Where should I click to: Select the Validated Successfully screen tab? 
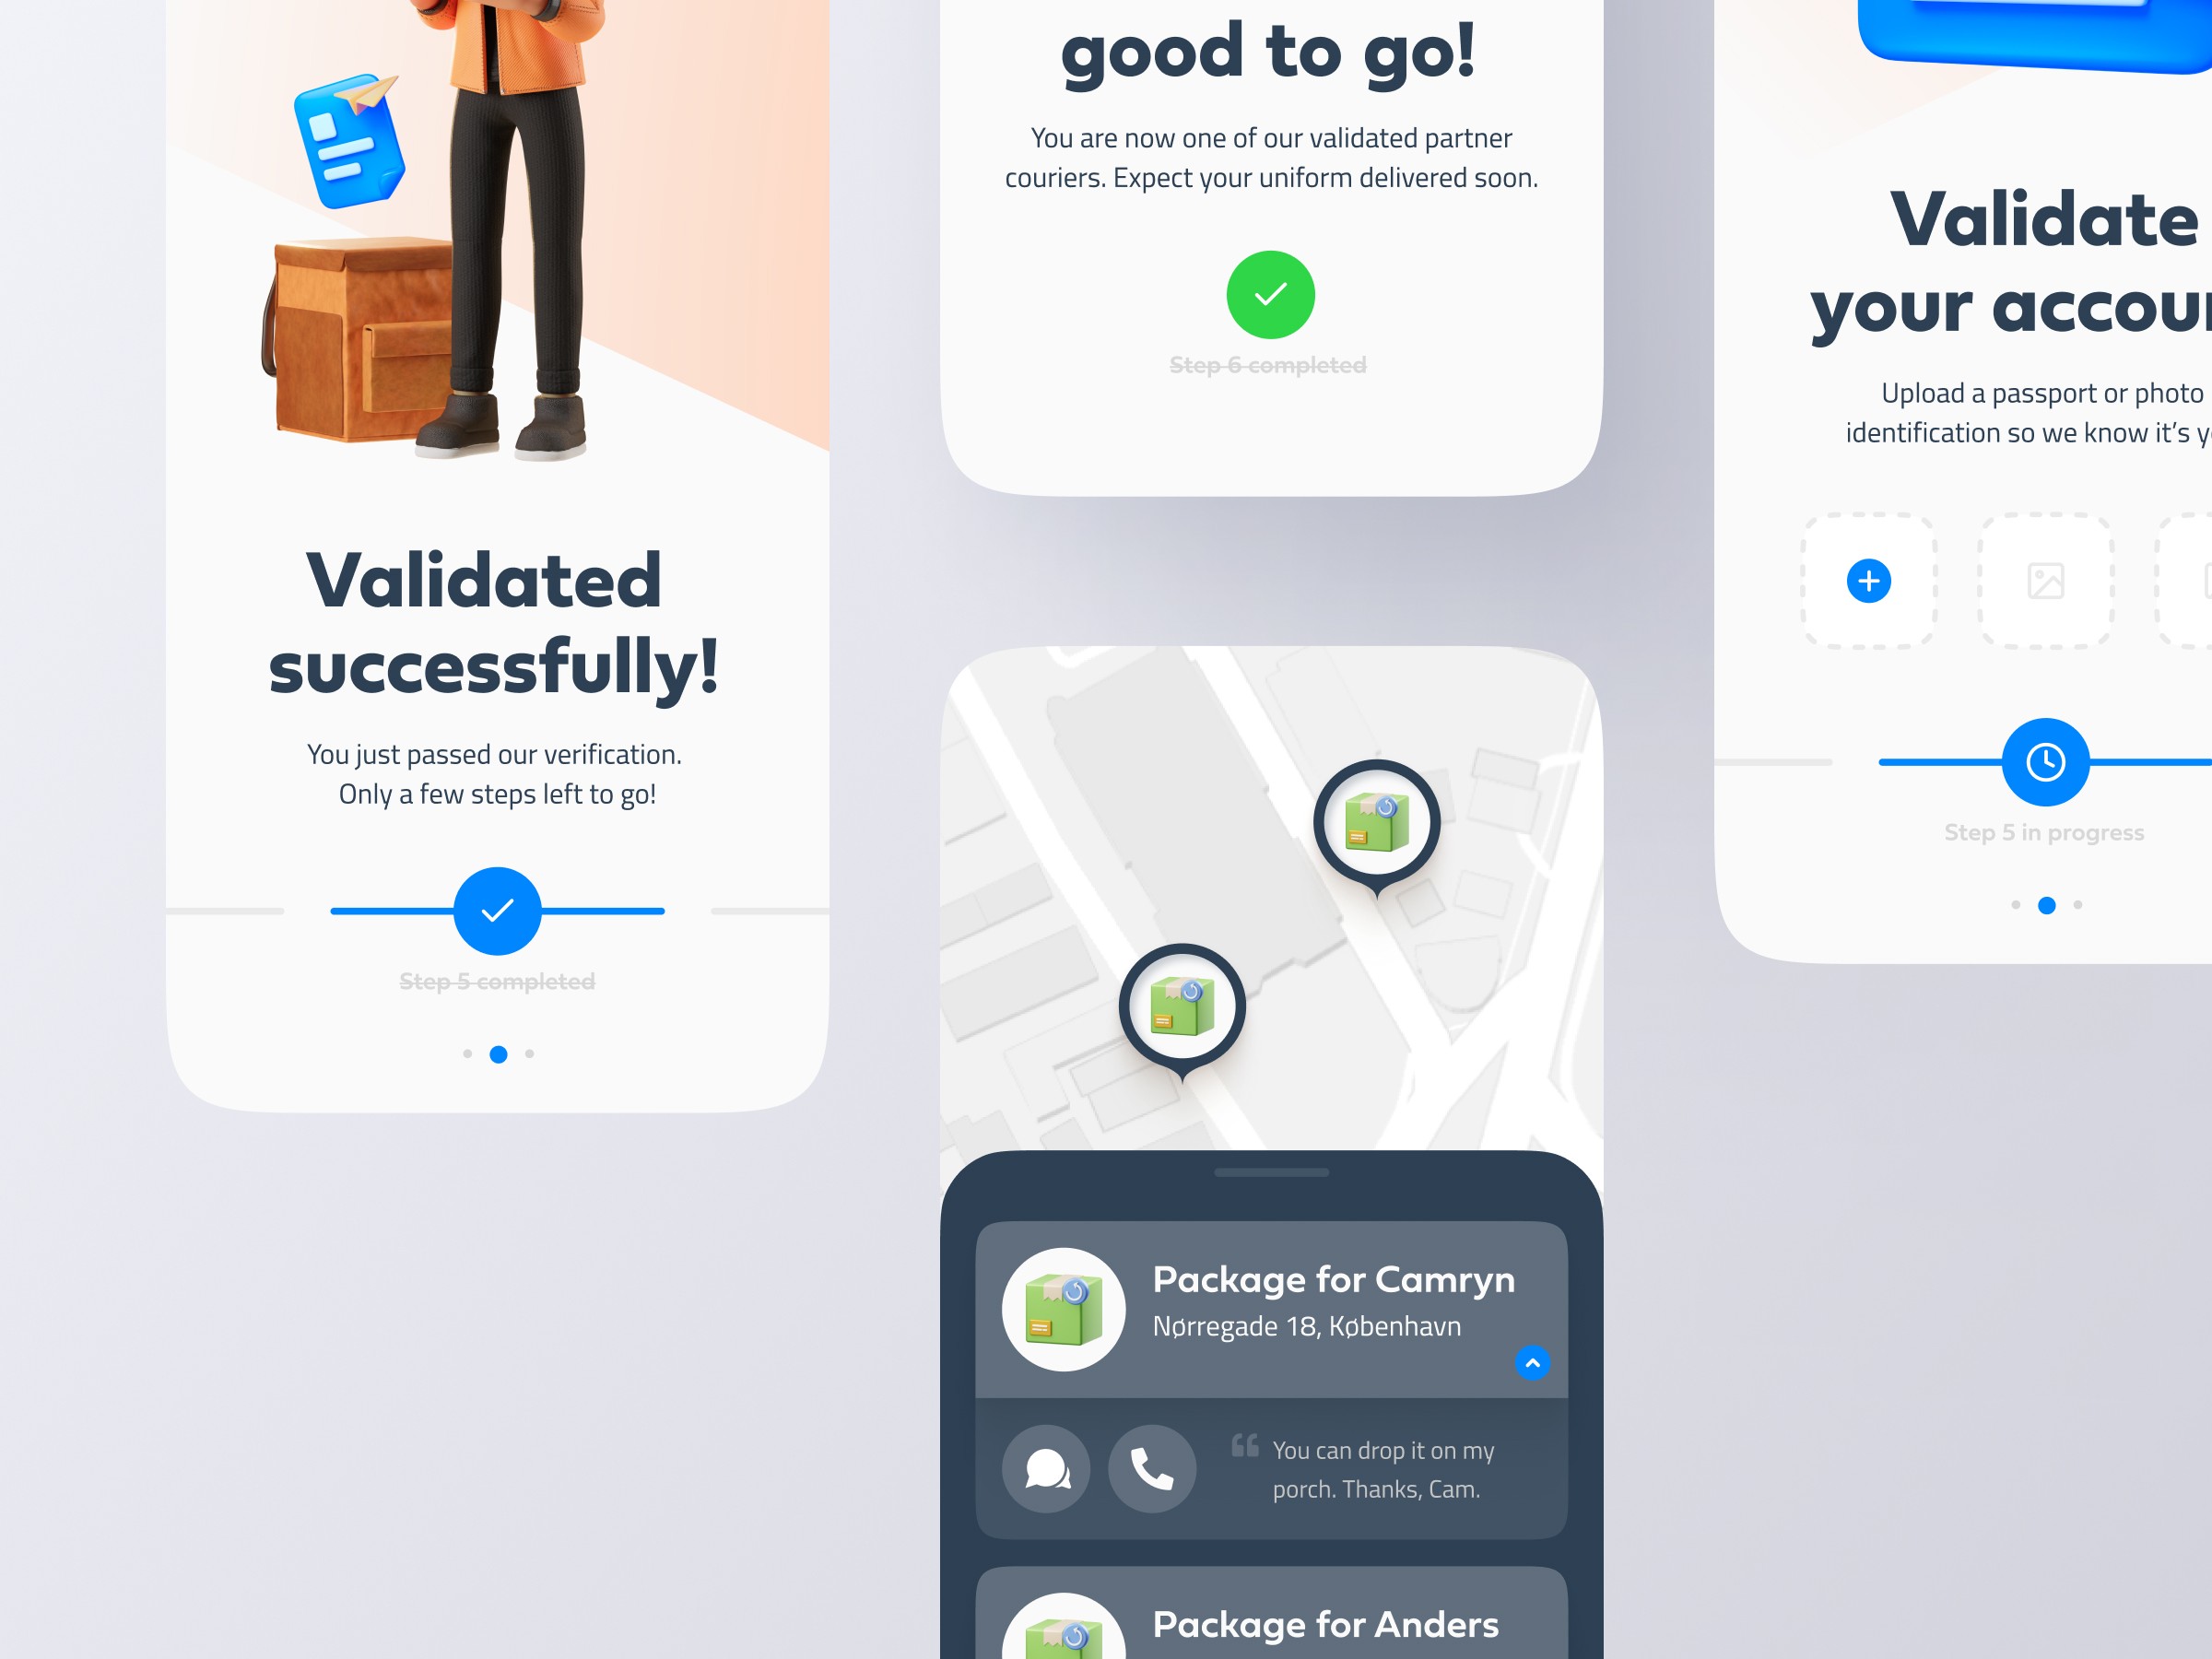pos(495,1054)
